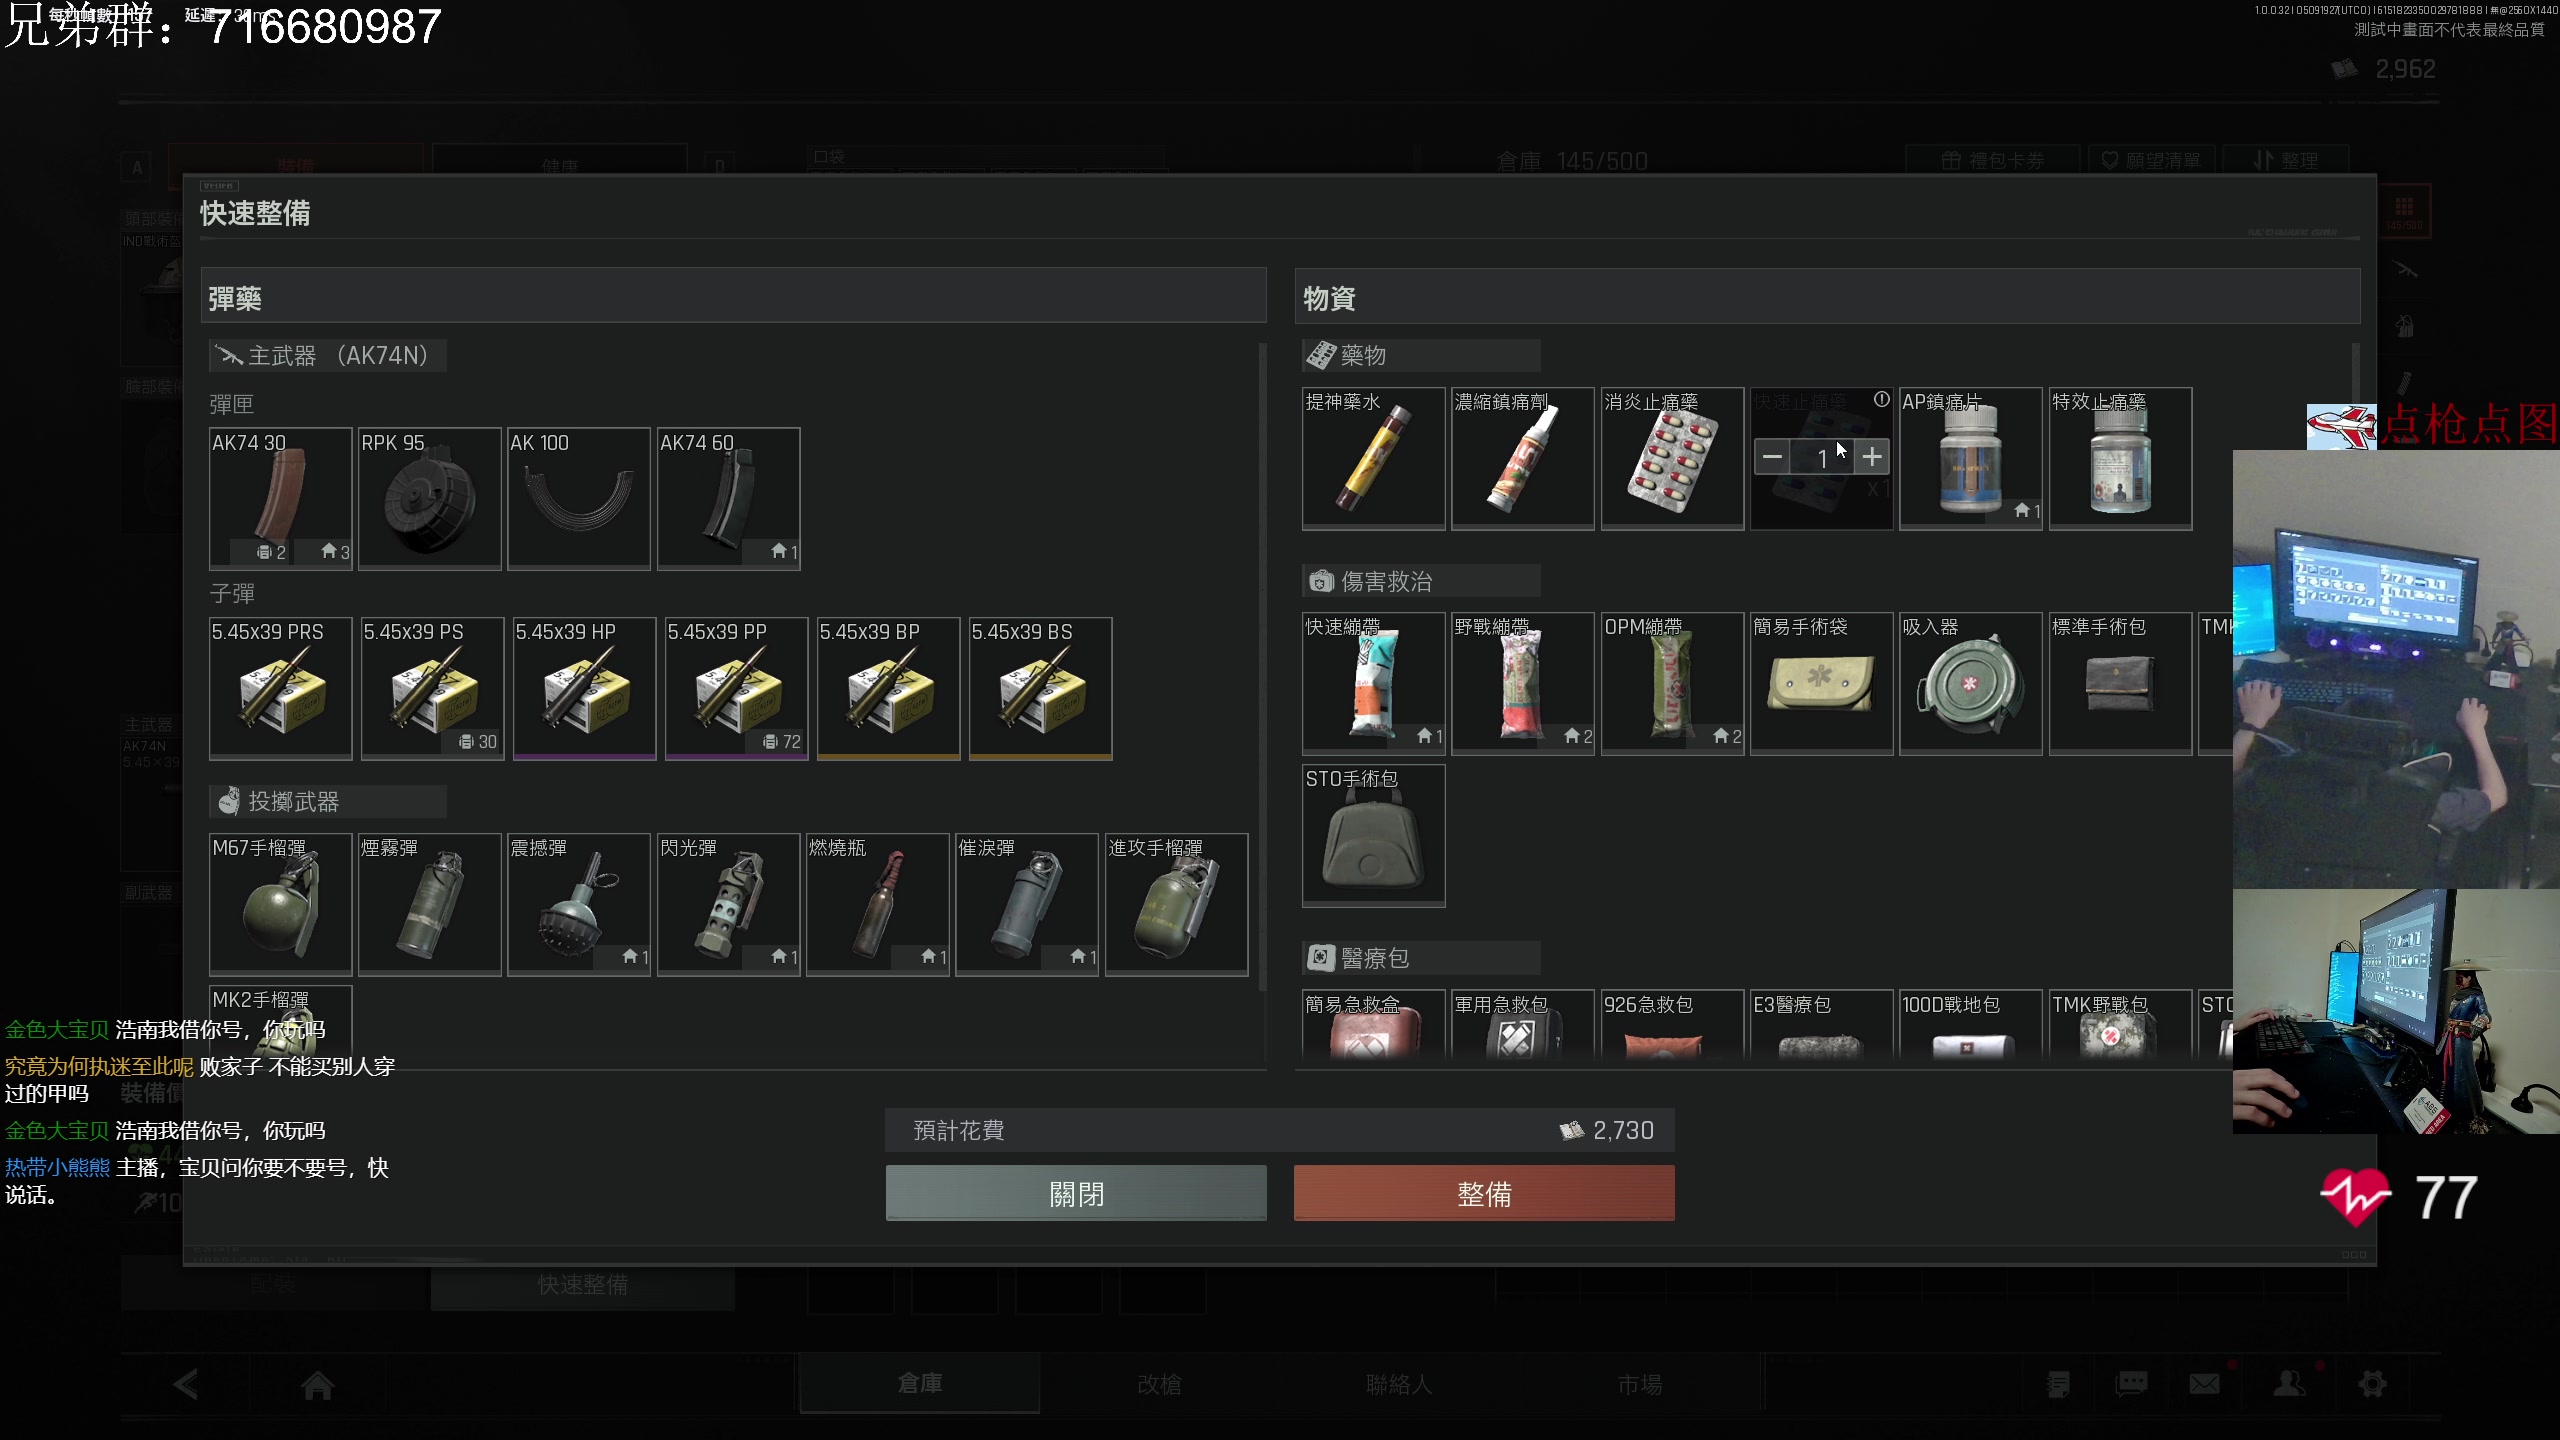The image size is (2560, 1440).
Task: Select 5.45x39 BP ammo box
Action: (888, 688)
